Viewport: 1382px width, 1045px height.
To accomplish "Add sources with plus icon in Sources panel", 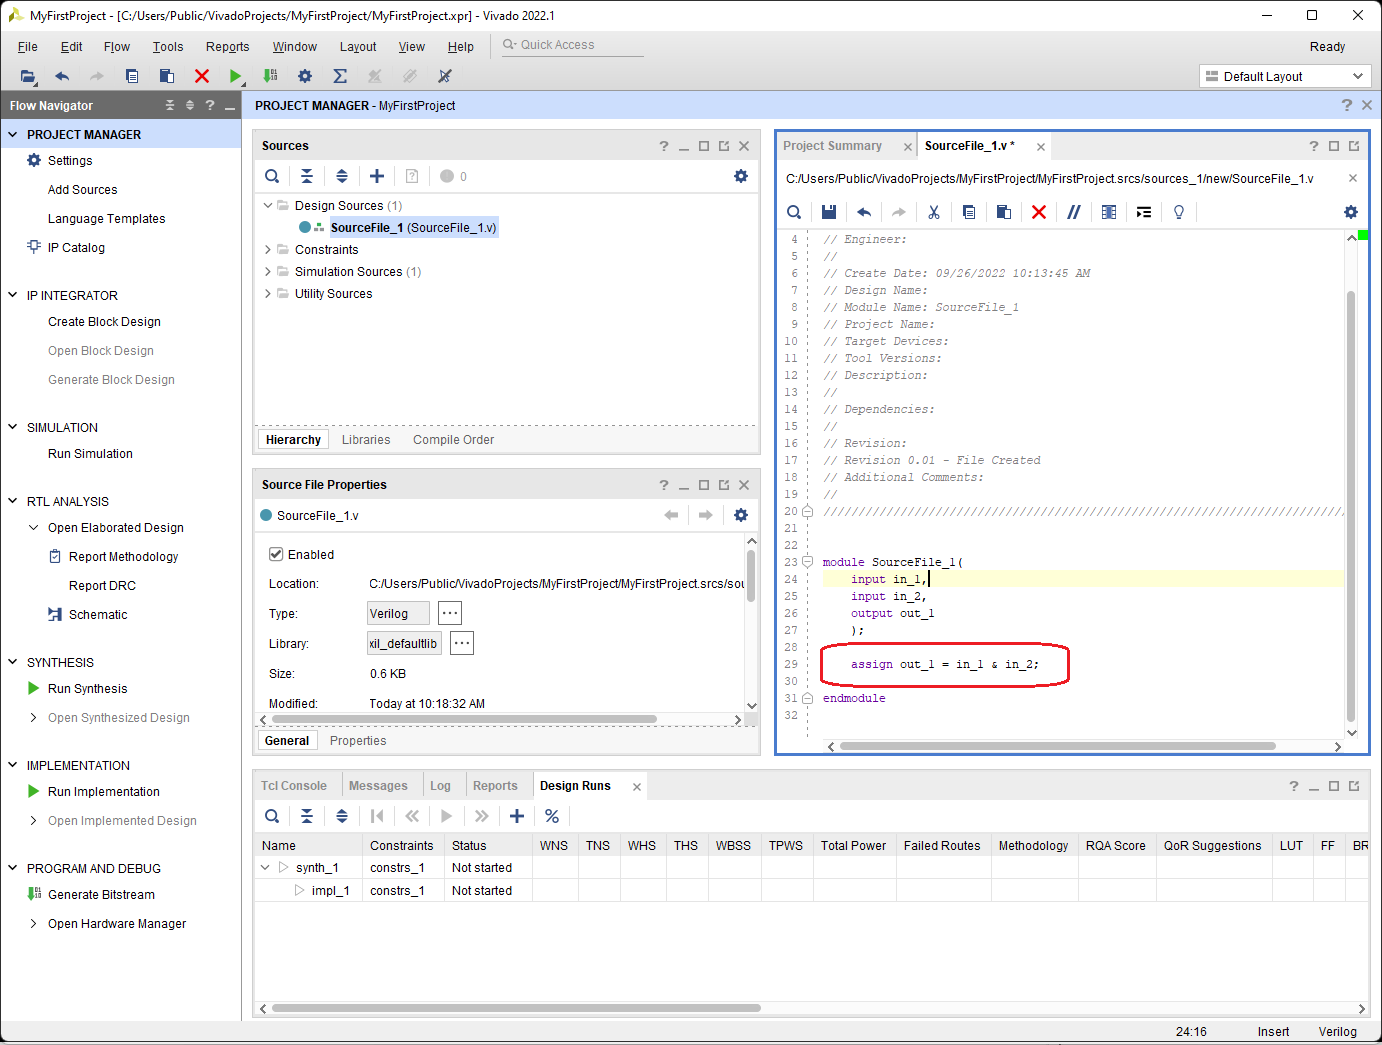I will coord(377,176).
